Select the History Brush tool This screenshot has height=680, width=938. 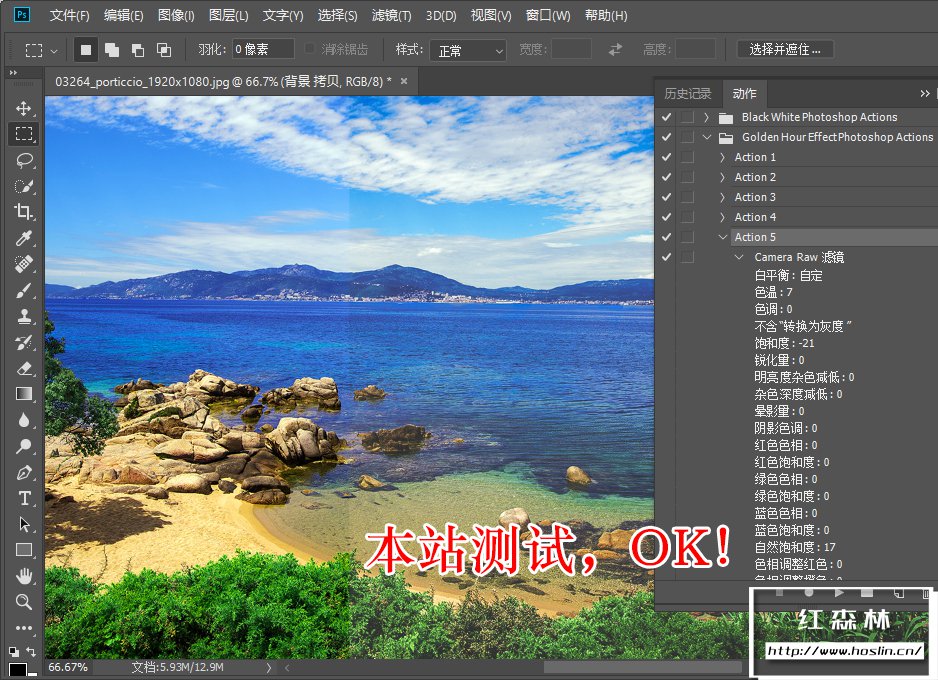click(x=24, y=343)
